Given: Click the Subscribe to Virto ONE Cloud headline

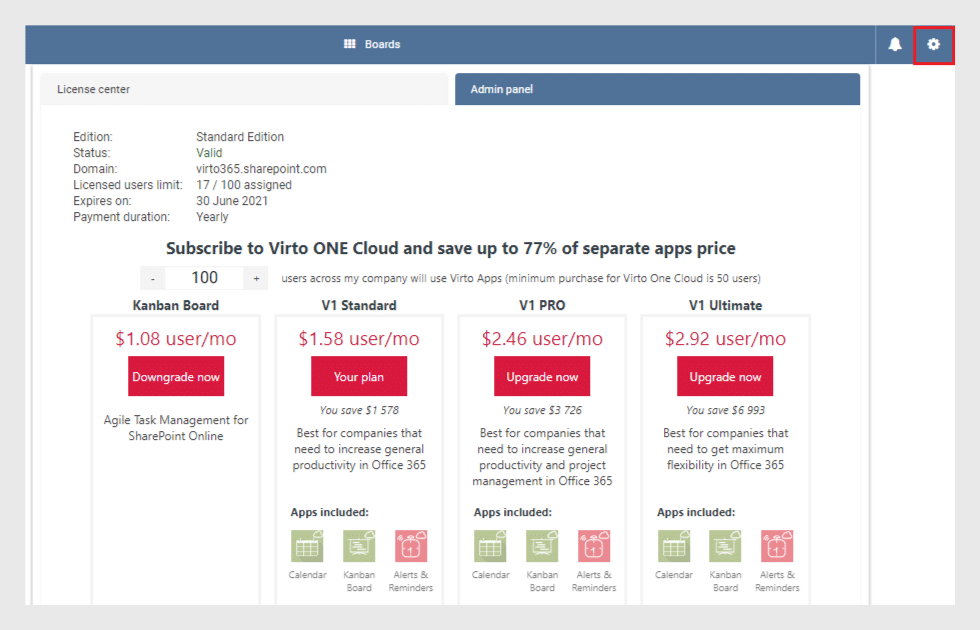Looking at the screenshot, I should (451, 249).
